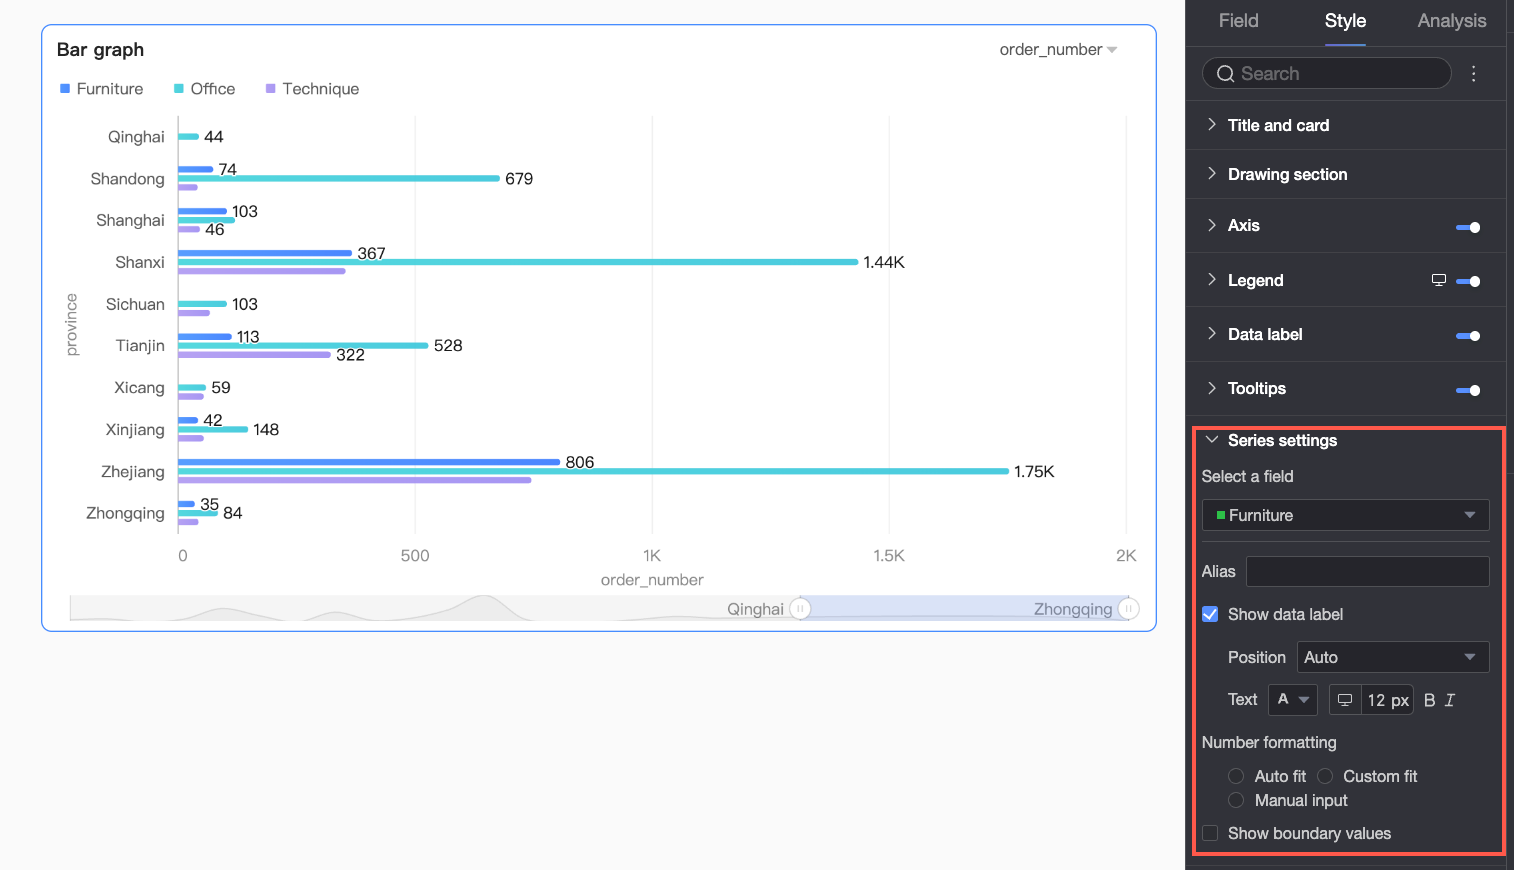Turn off the Data label switch
This screenshot has height=870, width=1514.
click(1468, 336)
